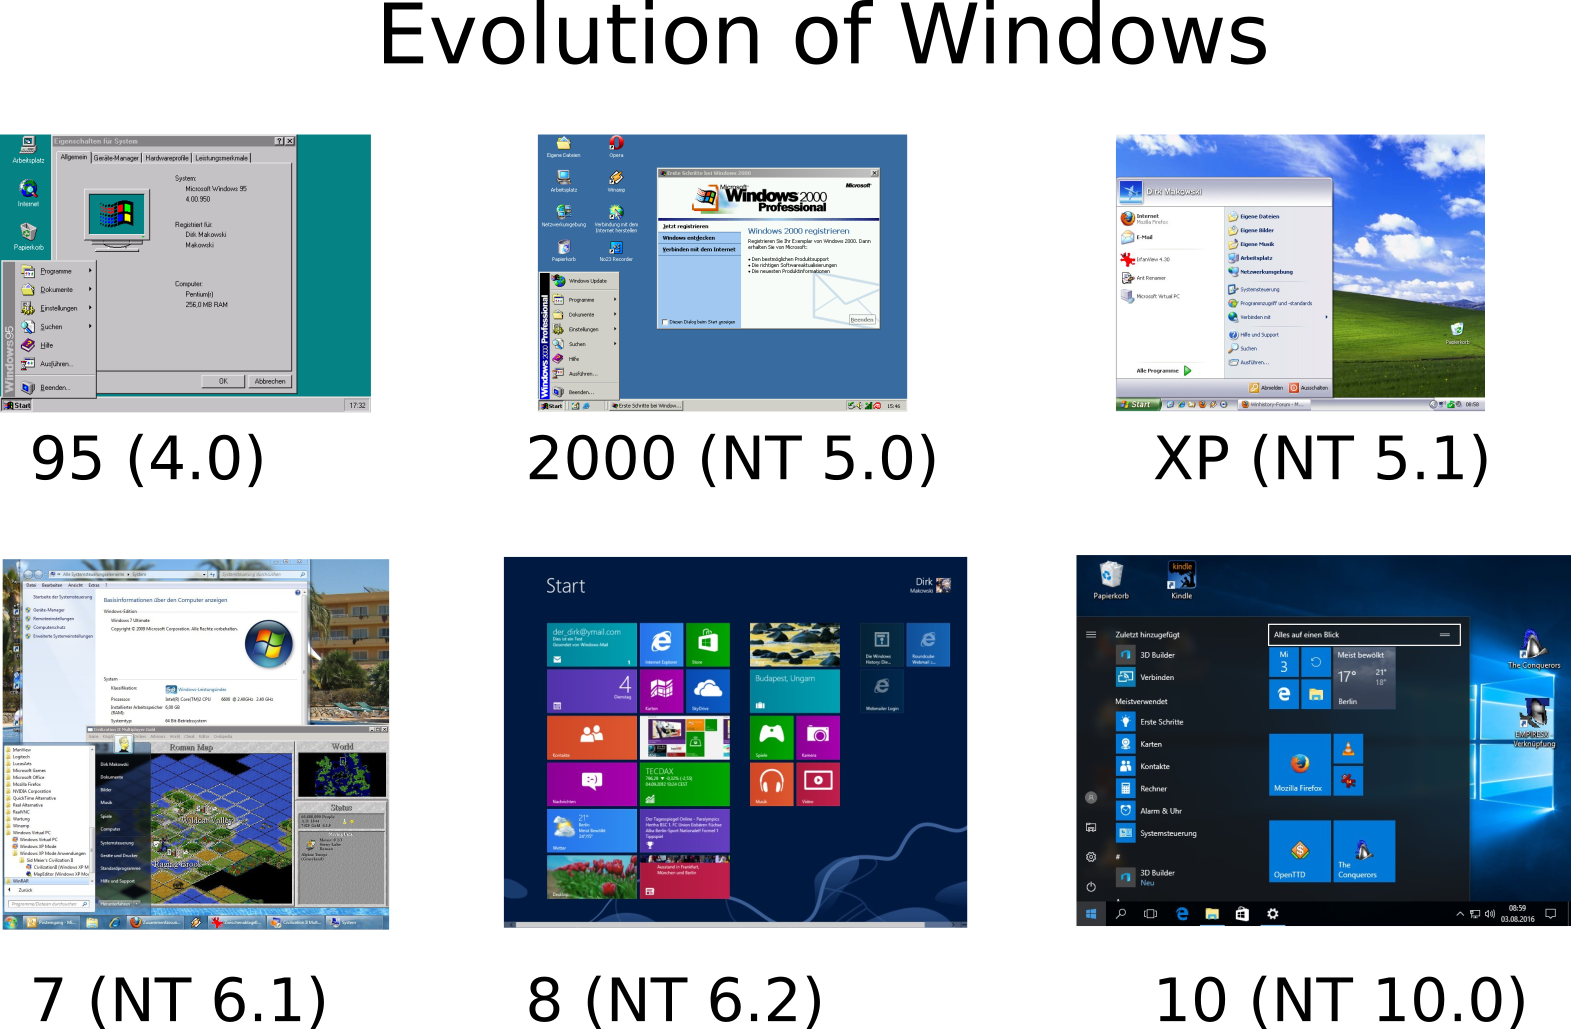Image resolution: width=1571 pixels, height=1029 pixels.
Task: Click Ausschalten in Windows XP start menu
Action: [x=1309, y=388]
